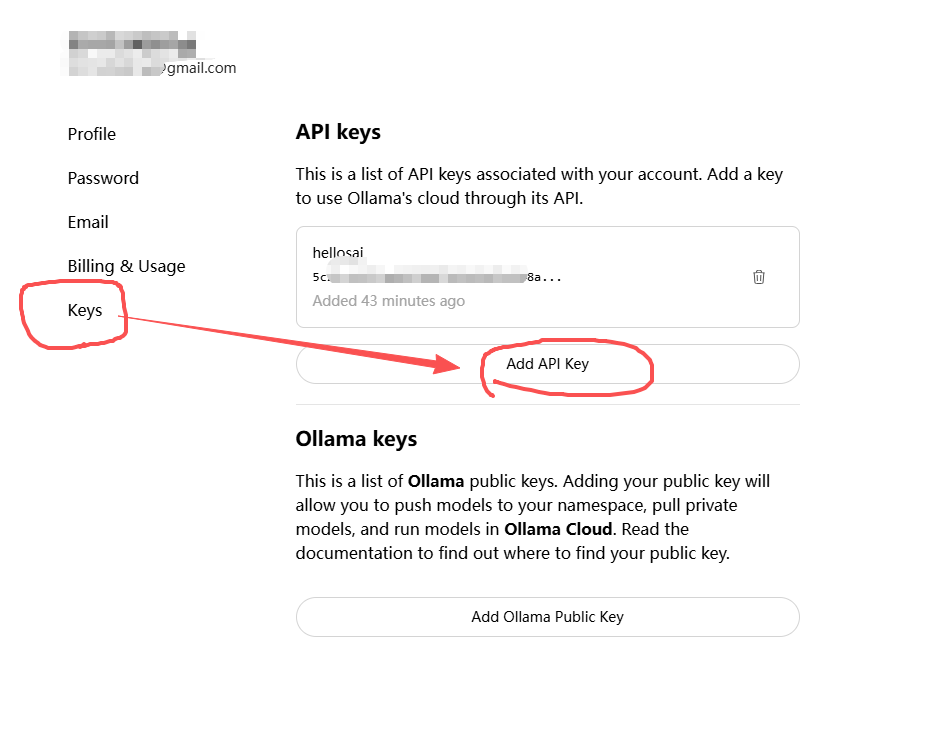Click the bold 'Ollama Cloud' text

pyautogui.click(x=558, y=529)
